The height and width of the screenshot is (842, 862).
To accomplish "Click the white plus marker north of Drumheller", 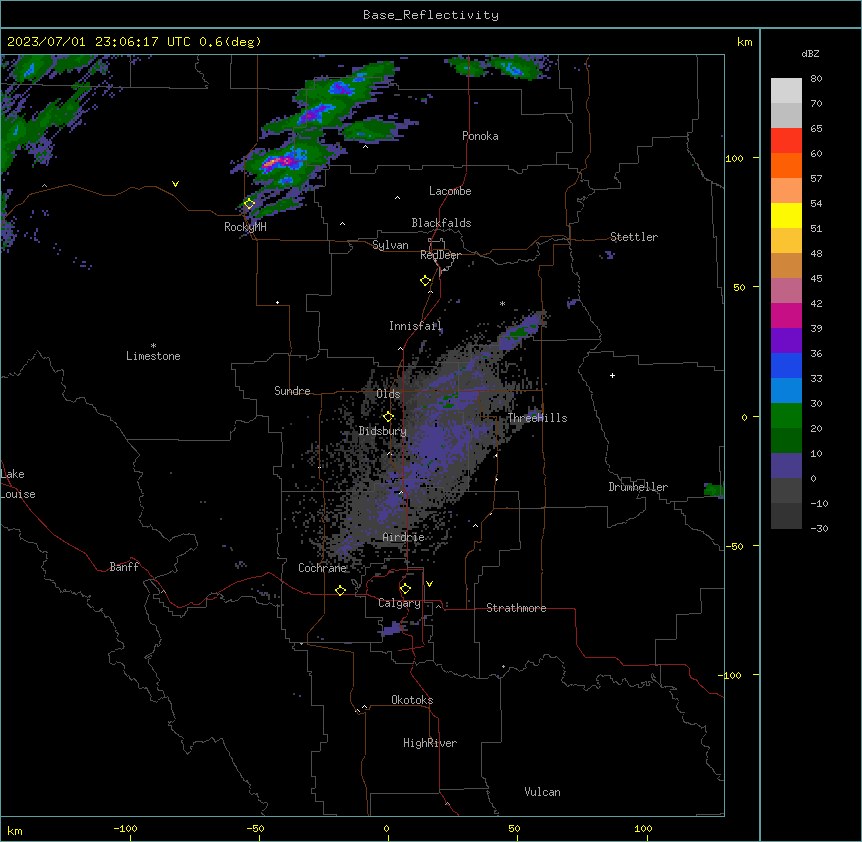I will [x=612, y=375].
